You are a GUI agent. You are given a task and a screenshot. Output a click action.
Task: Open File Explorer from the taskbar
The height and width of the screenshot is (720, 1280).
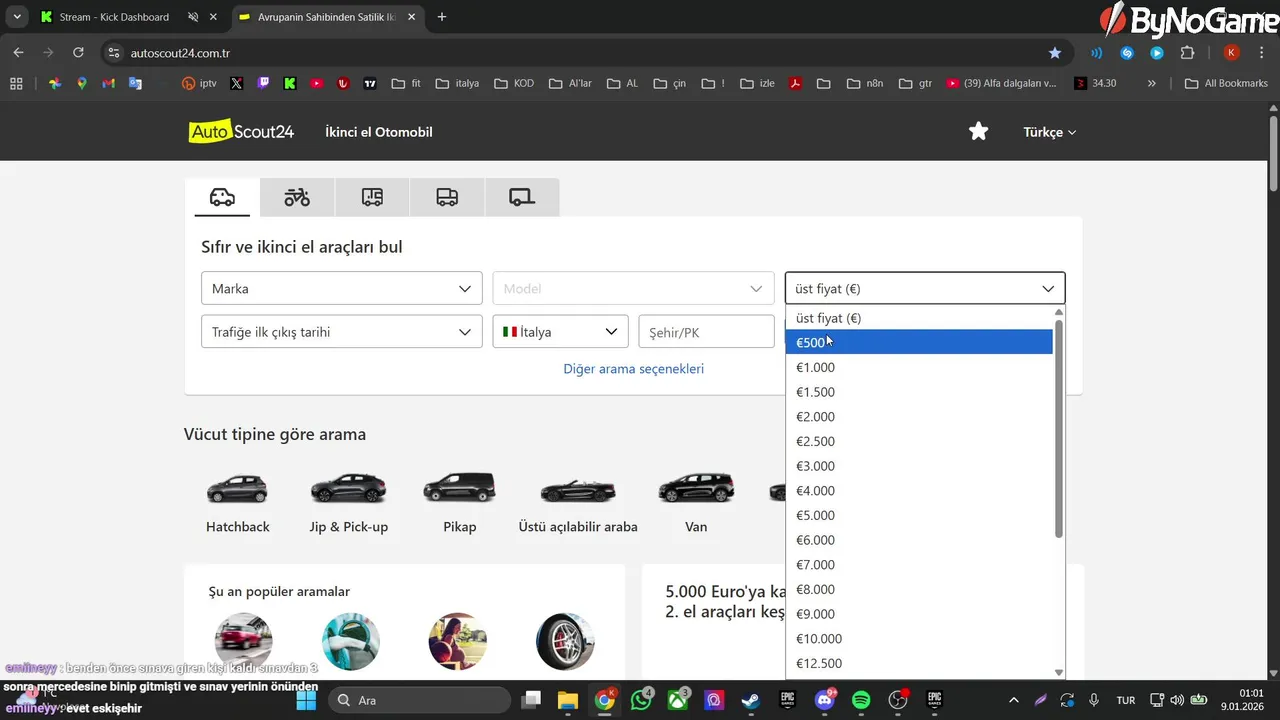(x=567, y=700)
